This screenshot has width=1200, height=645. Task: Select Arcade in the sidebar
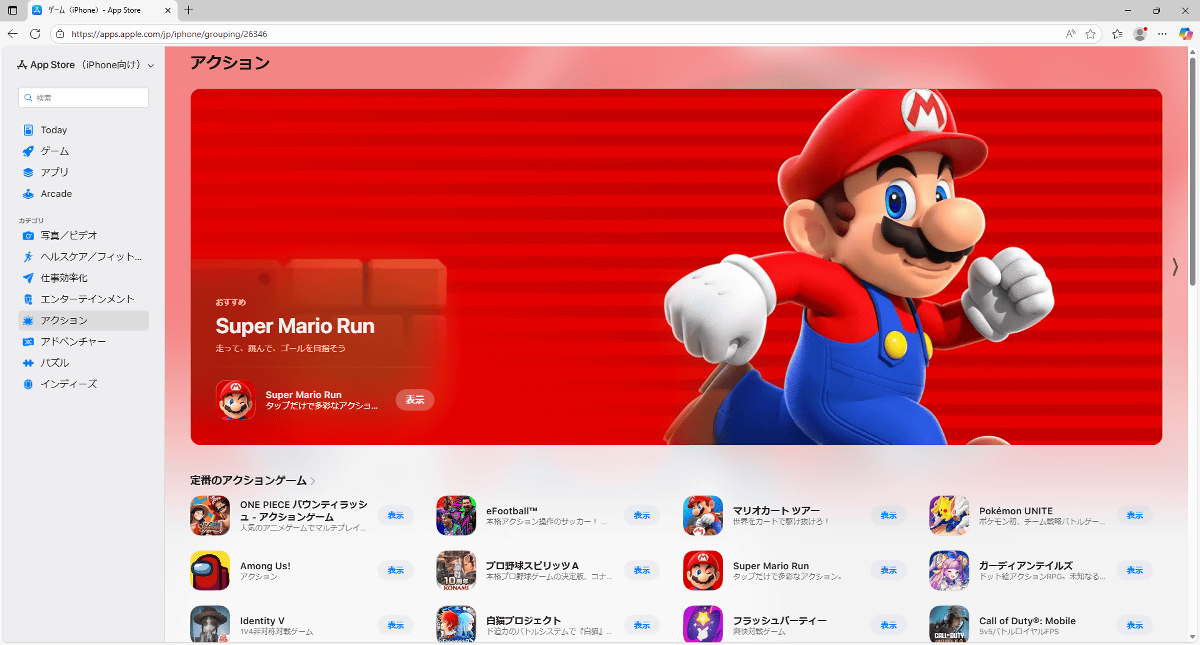pyautogui.click(x=56, y=194)
